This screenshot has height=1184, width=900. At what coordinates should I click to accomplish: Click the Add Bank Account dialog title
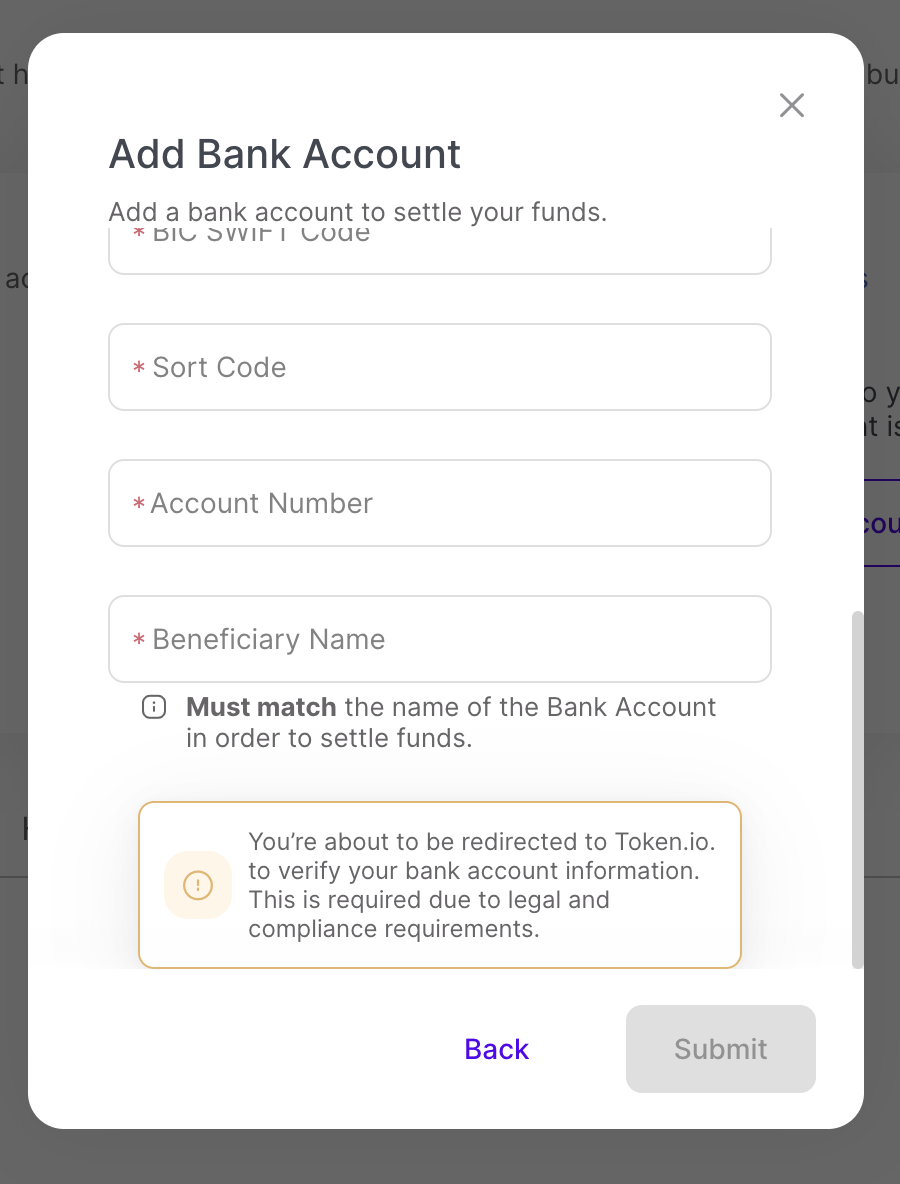284,155
